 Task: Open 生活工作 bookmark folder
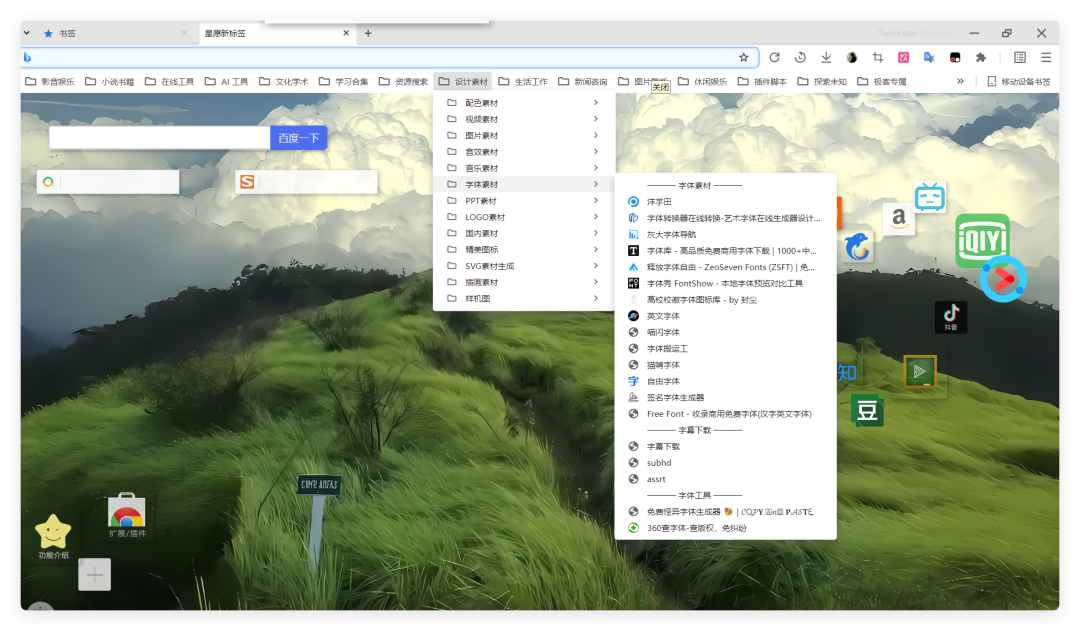coord(523,81)
